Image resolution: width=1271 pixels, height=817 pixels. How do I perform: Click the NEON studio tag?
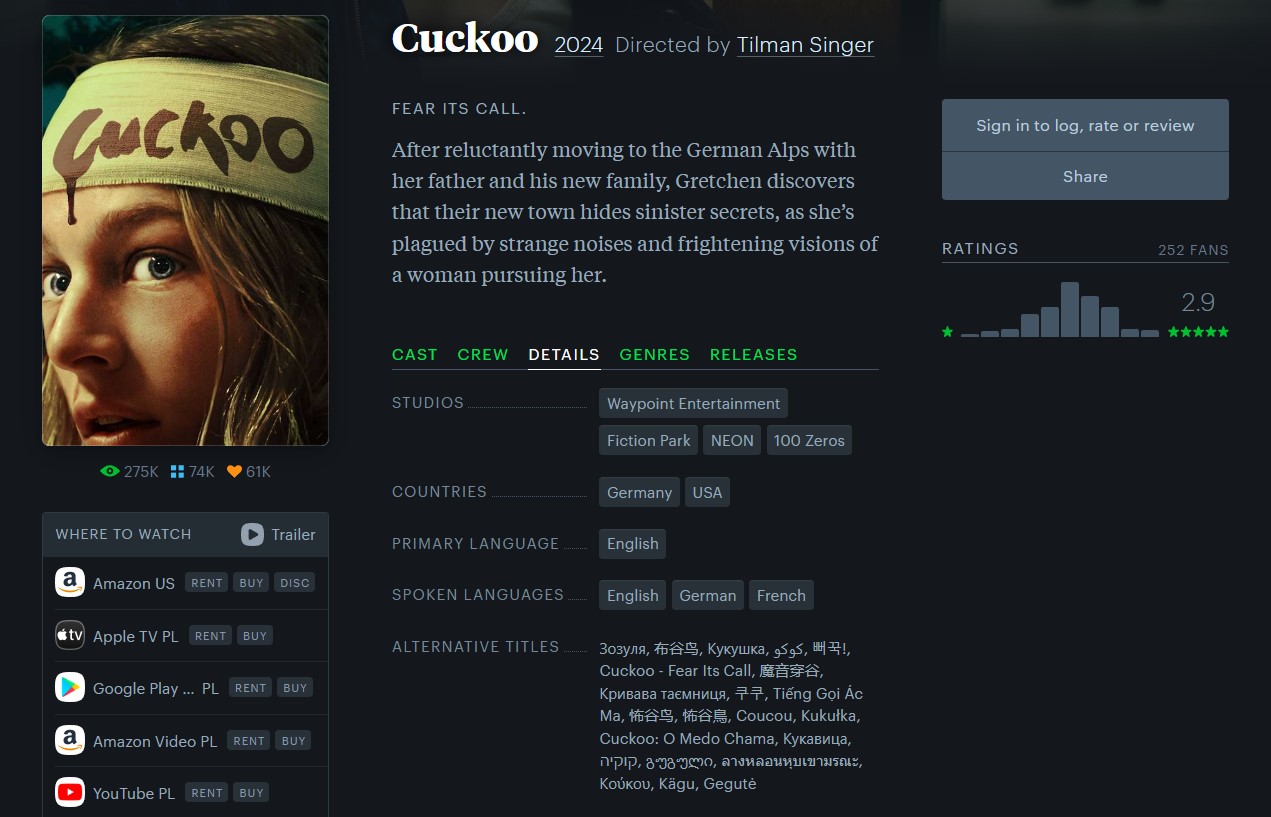(732, 440)
